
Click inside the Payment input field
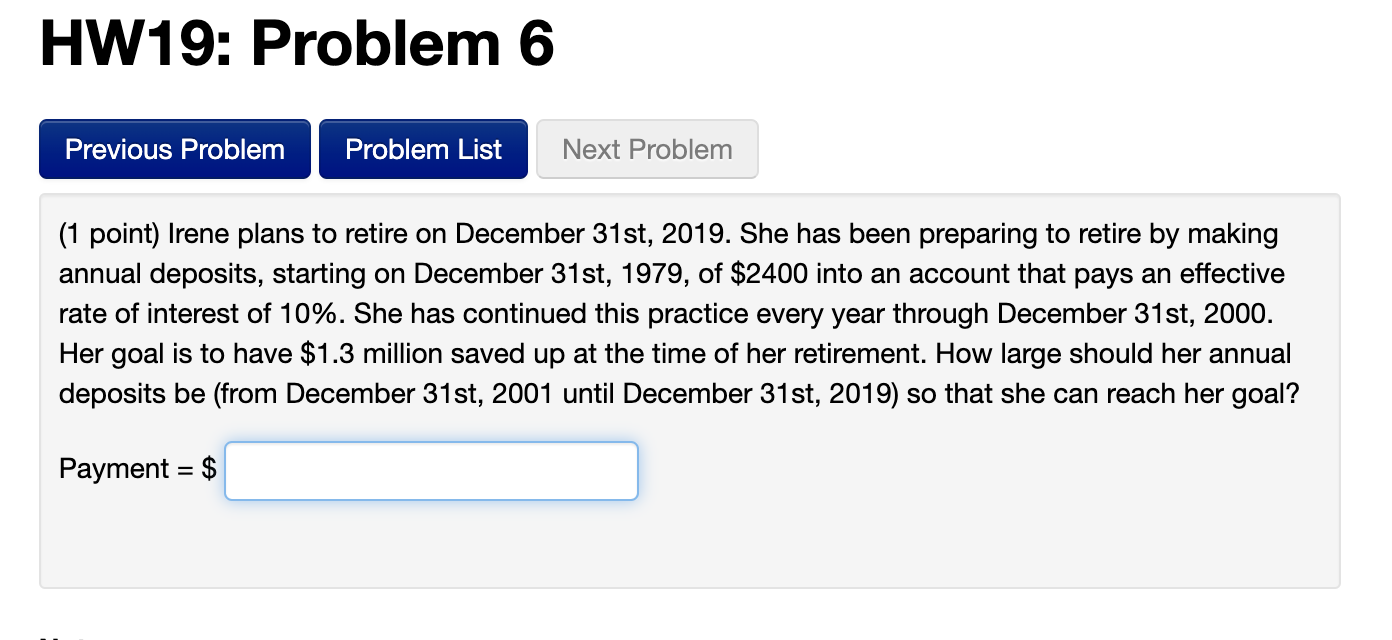point(430,470)
